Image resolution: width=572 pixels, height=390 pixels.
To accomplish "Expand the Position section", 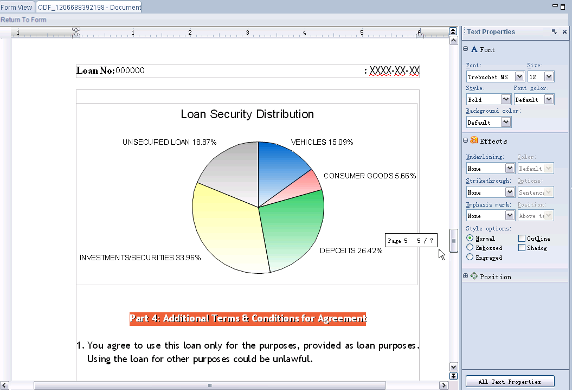I will point(465,276).
